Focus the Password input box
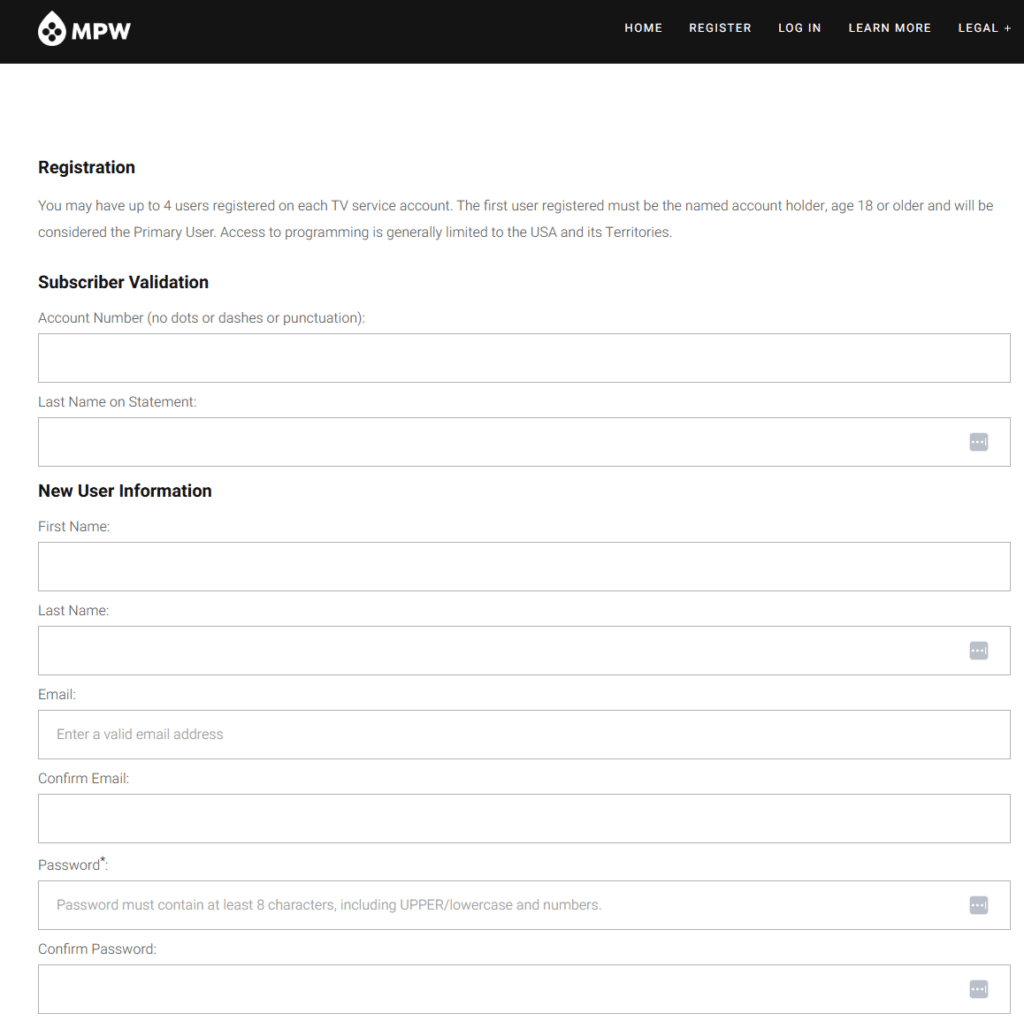The image size is (1024, 1021). pyautogui.click(x=500, y=905)
